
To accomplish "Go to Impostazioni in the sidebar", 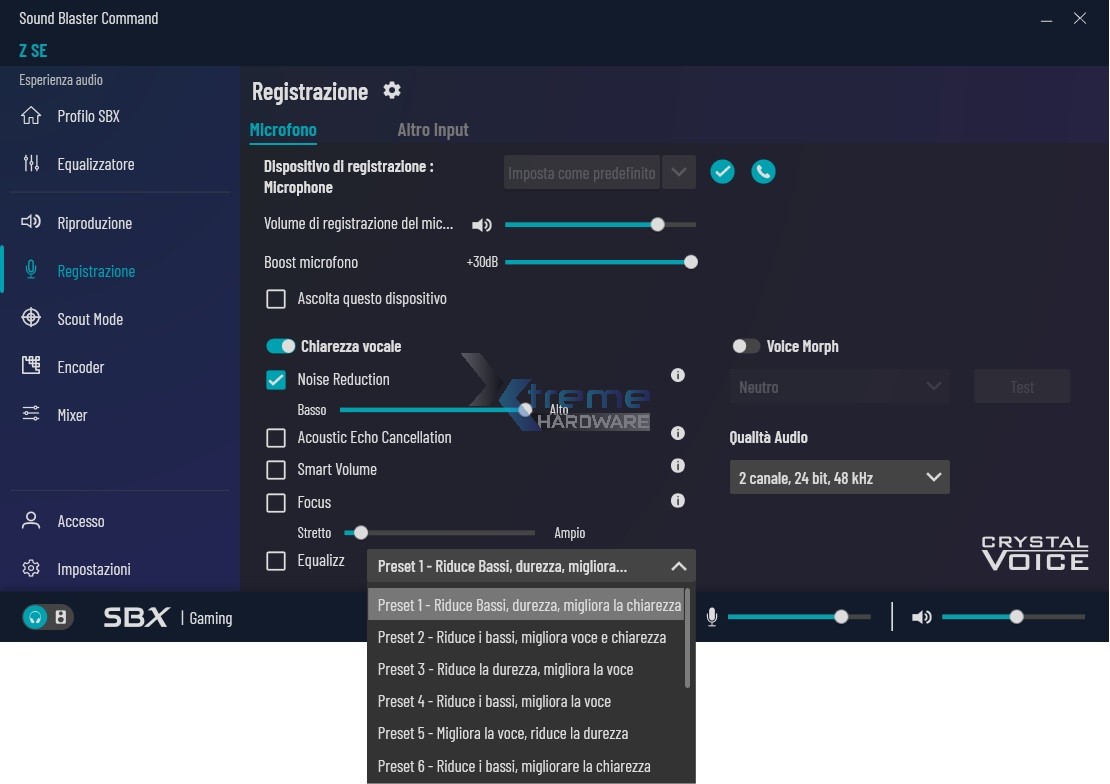I will [x=93, y=569].
